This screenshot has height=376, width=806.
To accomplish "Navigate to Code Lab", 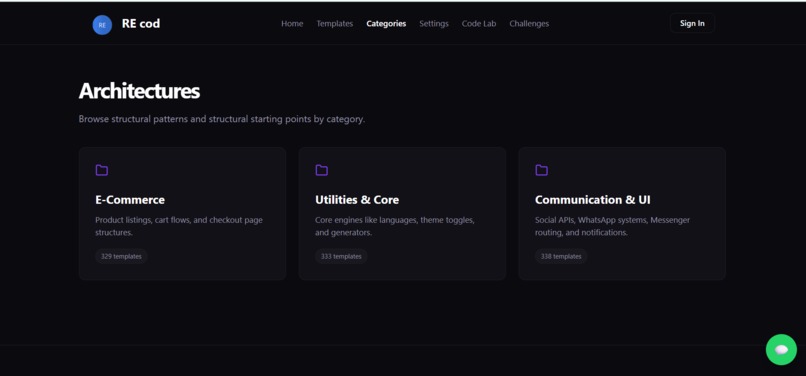I will [x=479, y=24].
